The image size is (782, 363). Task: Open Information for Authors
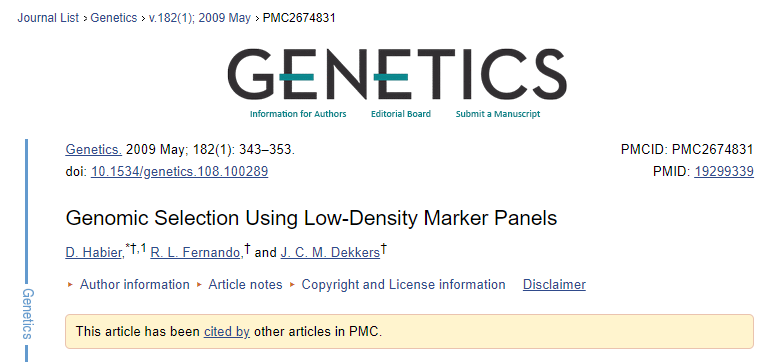[x=298, y=114]
